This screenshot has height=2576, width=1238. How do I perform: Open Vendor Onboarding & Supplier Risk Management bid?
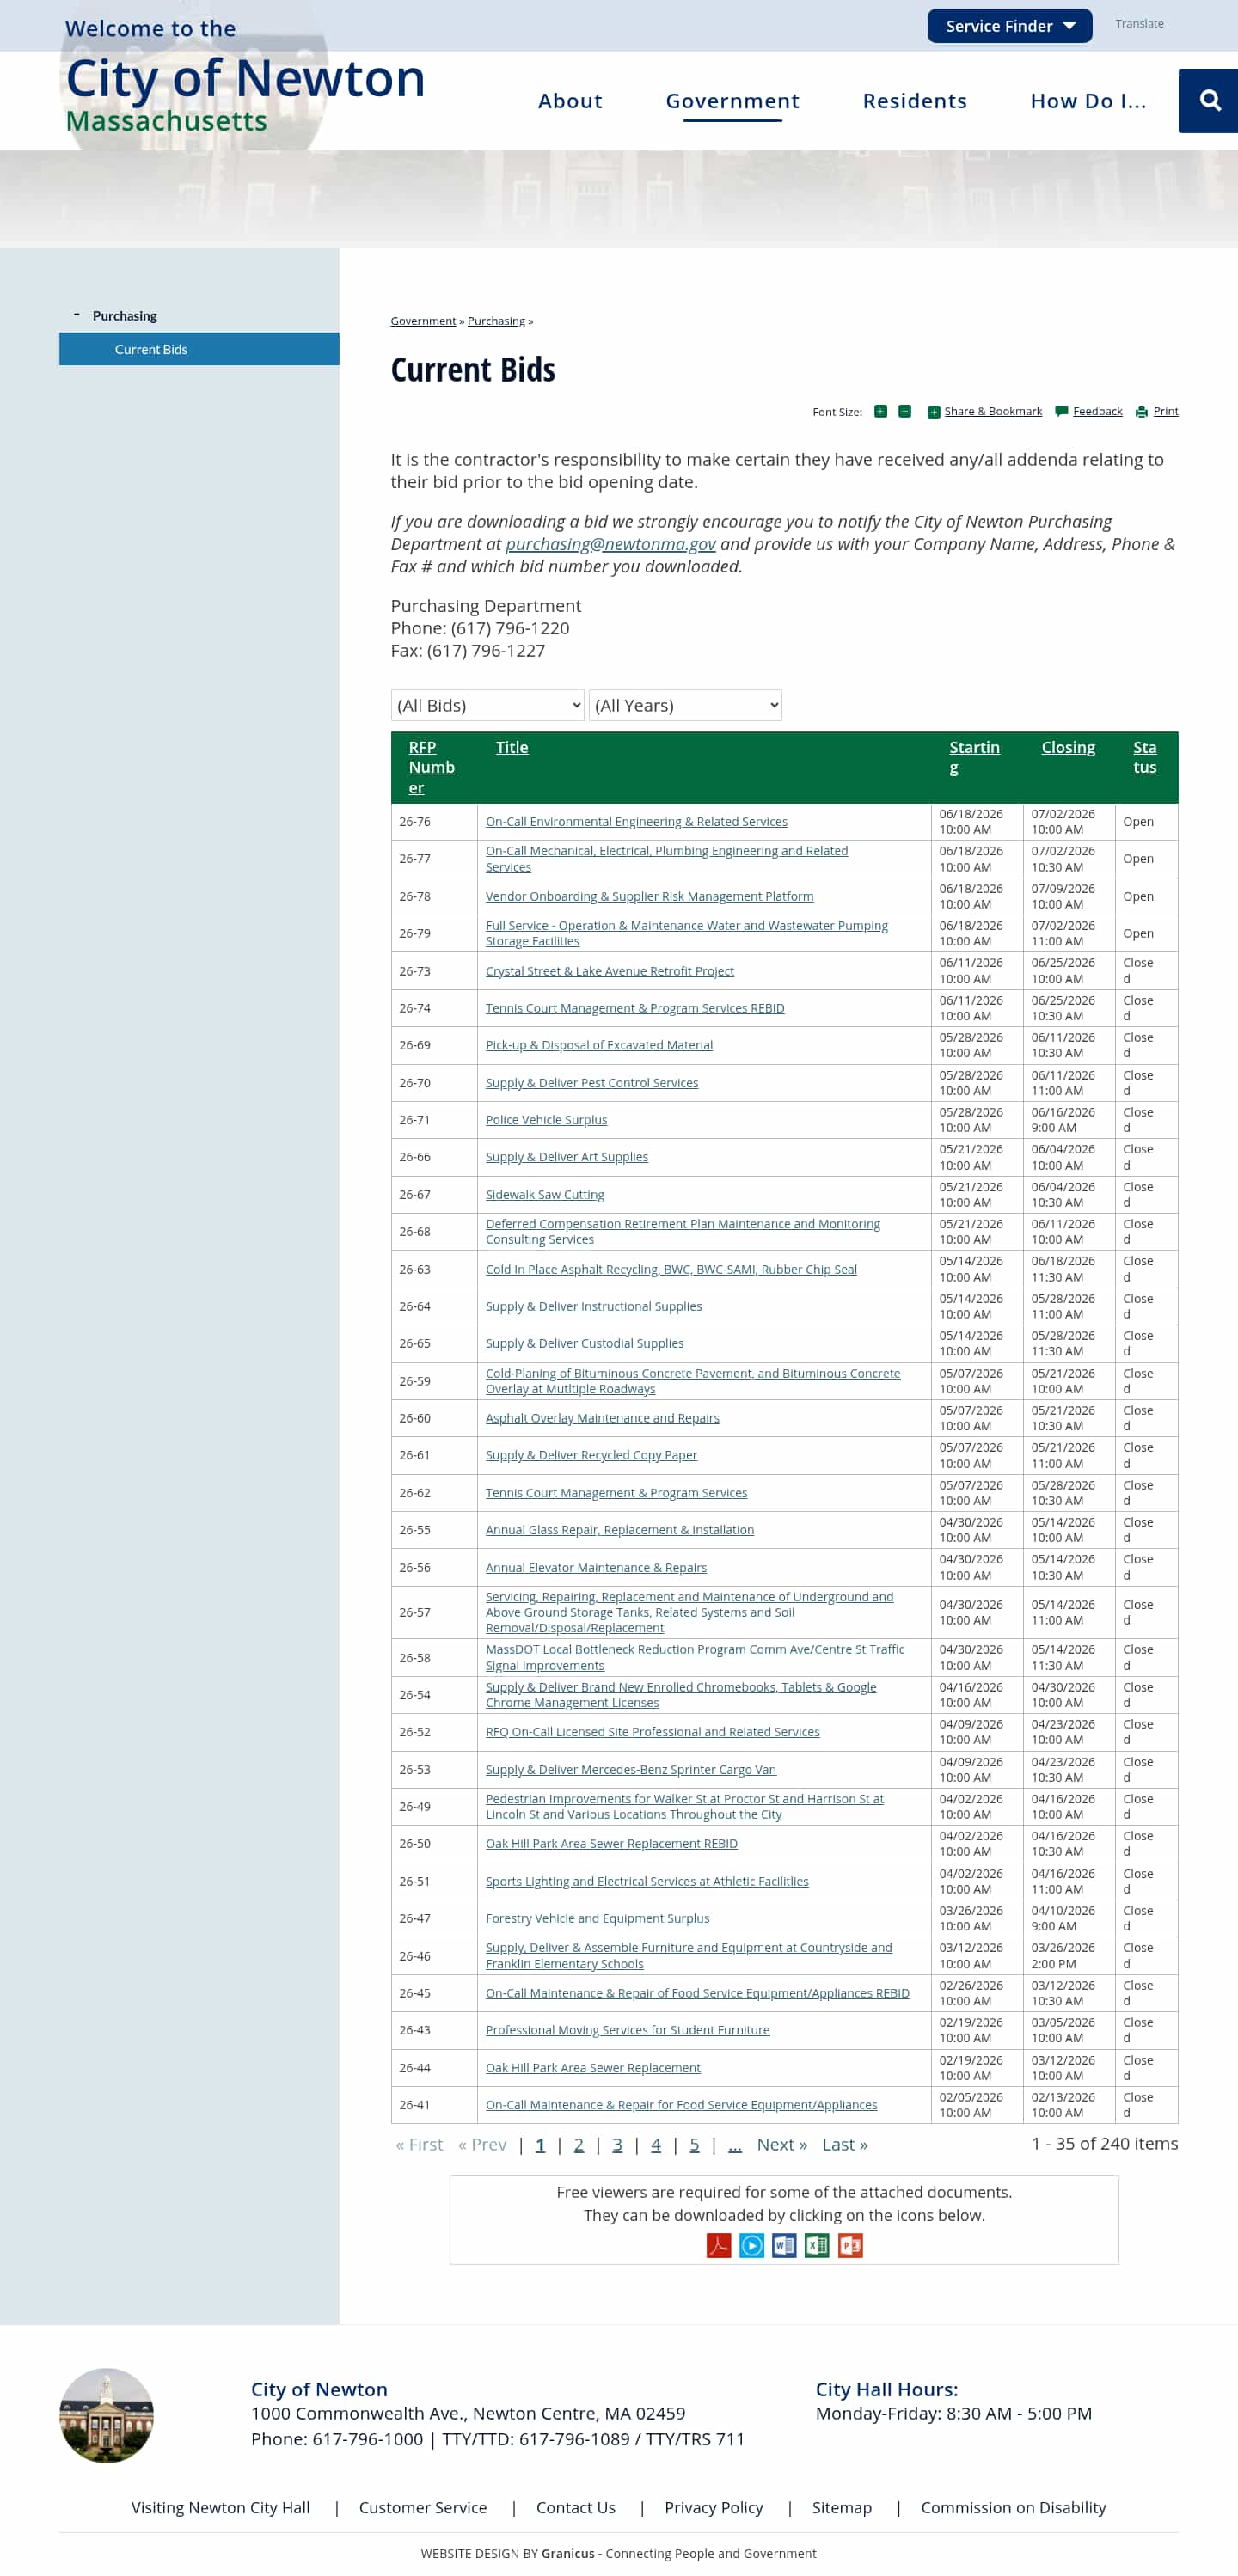coord(649,896)
